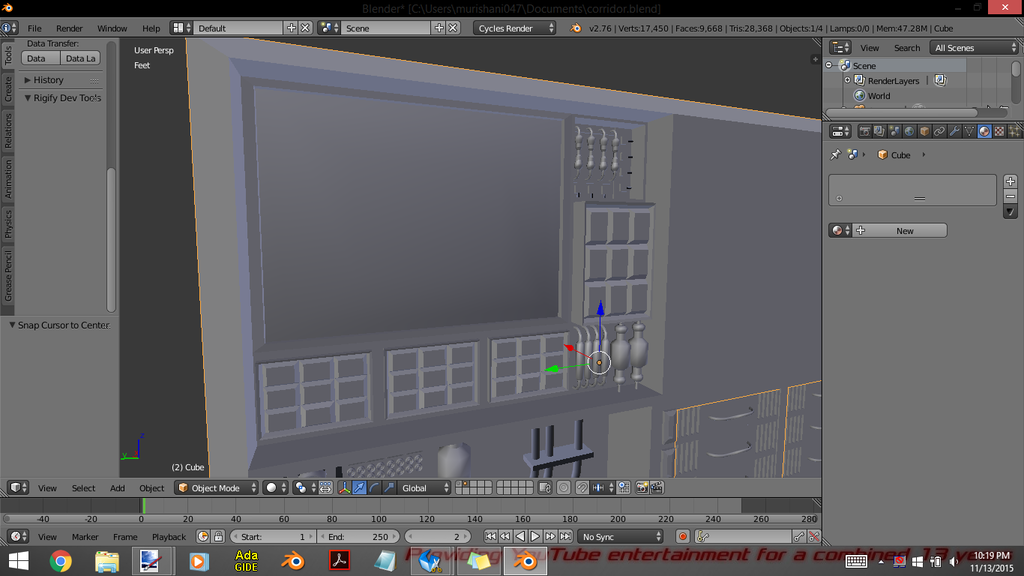Click the add new screen layout plus
Screen dimensions: 1024x576
[x=291, y=28]
